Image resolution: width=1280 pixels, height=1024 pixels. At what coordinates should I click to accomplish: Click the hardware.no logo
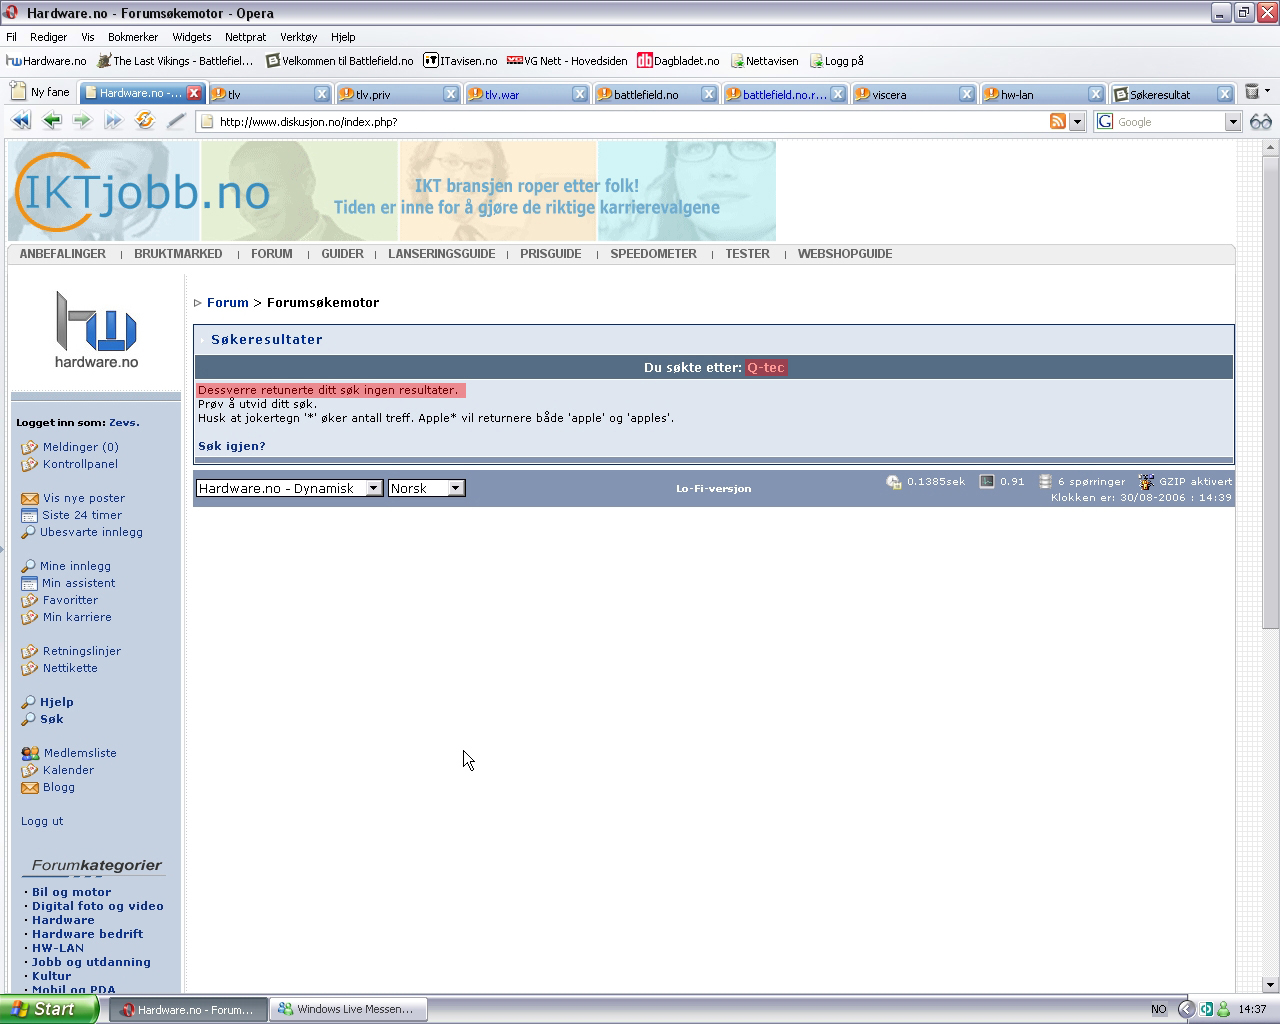coord(96,329)
